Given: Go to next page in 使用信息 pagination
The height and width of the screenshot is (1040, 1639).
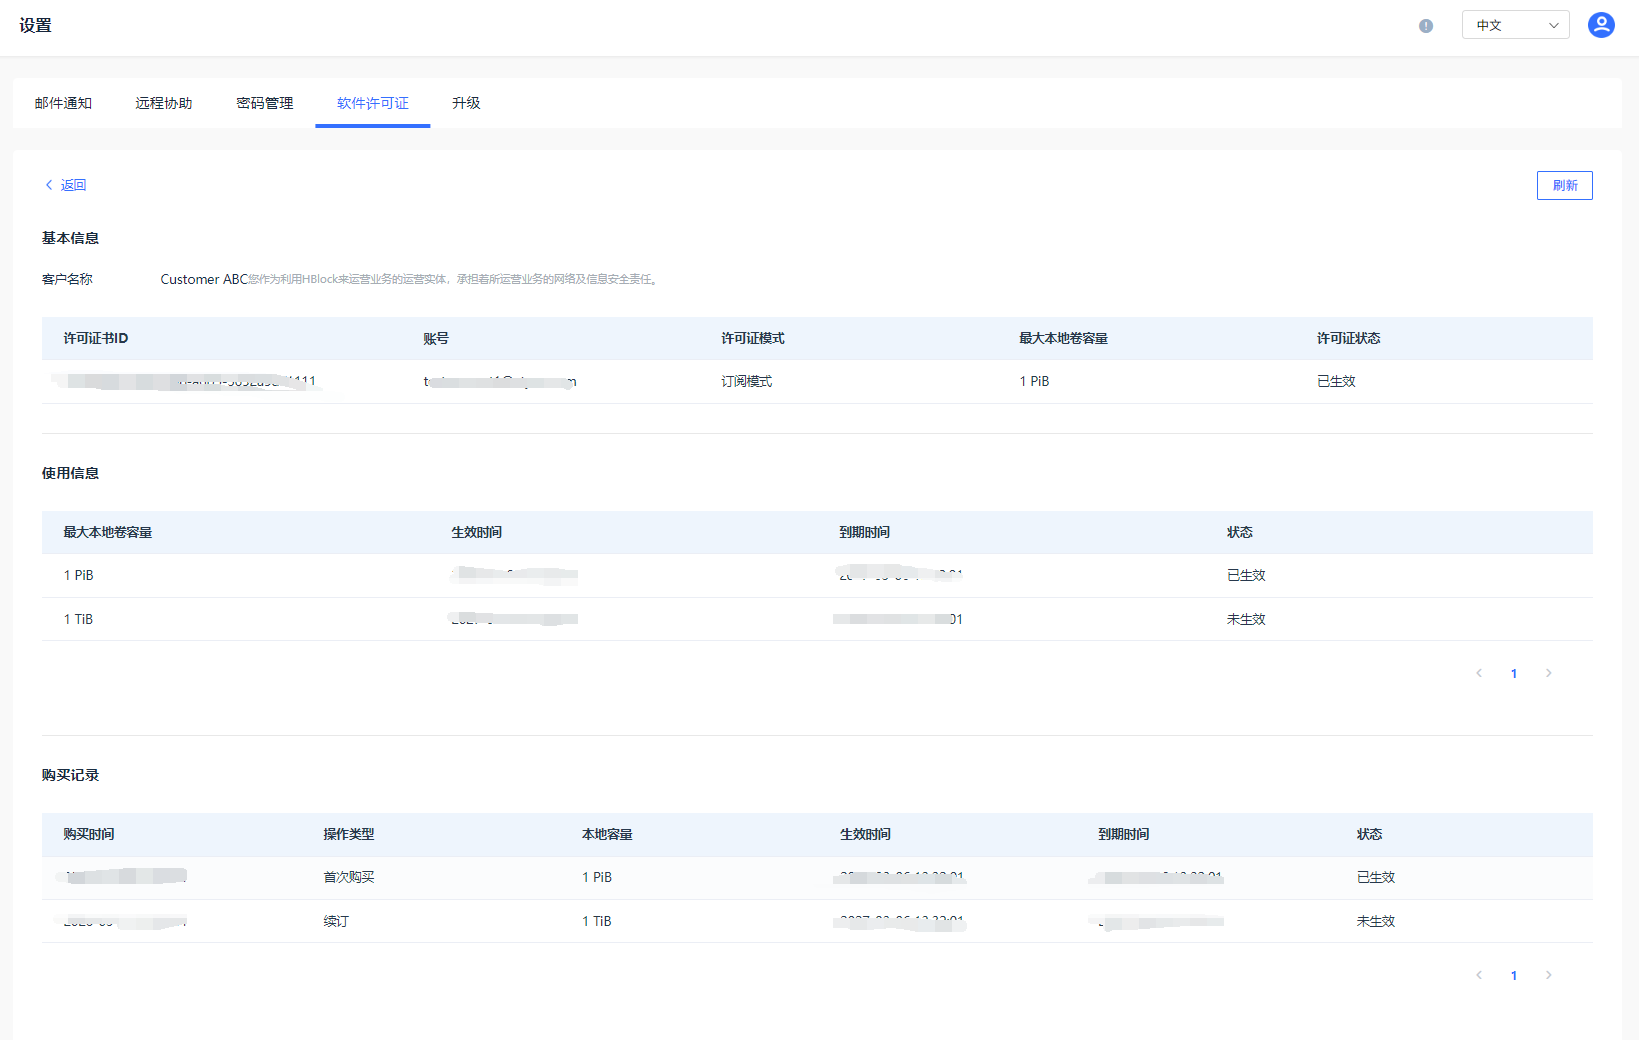Looking at the screenshot, I should [1548, 673].
